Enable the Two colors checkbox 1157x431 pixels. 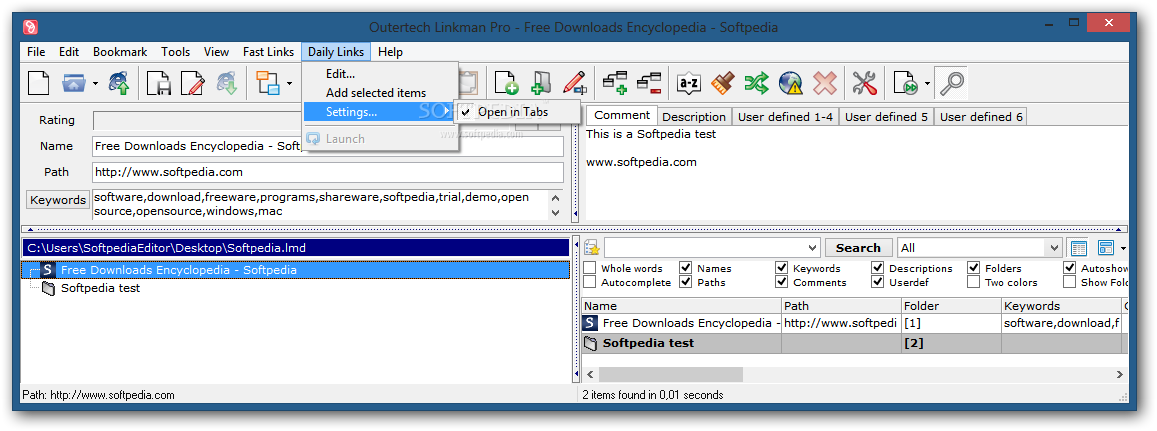(x=973, y=282)
